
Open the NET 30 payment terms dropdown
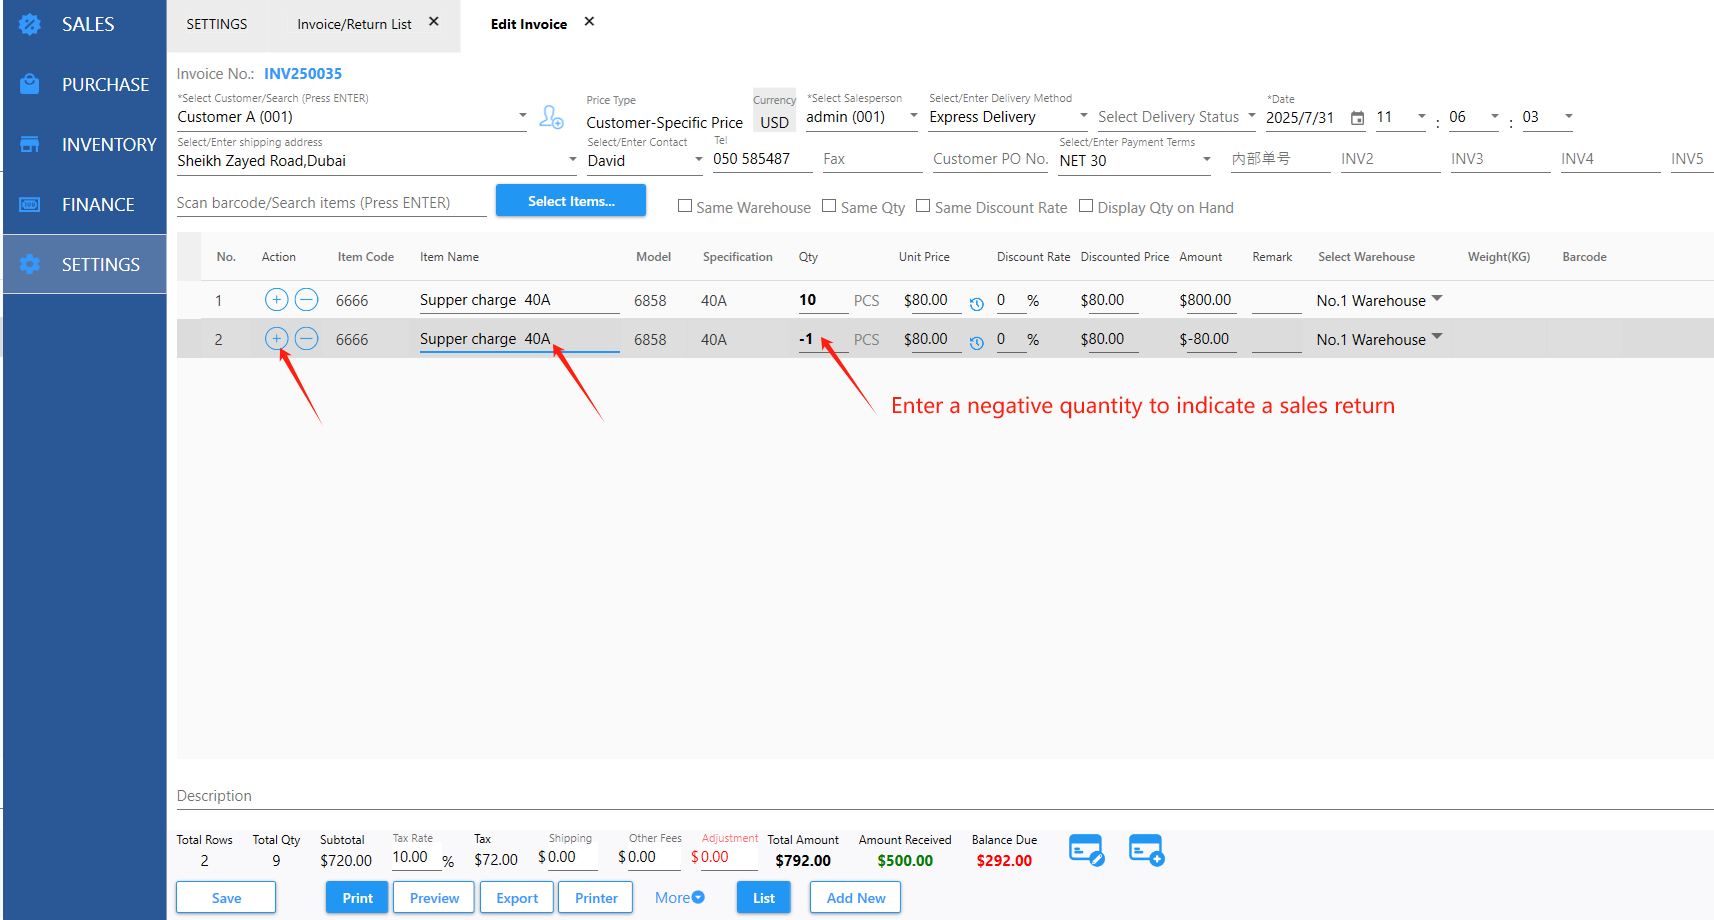coord(1206,159)
